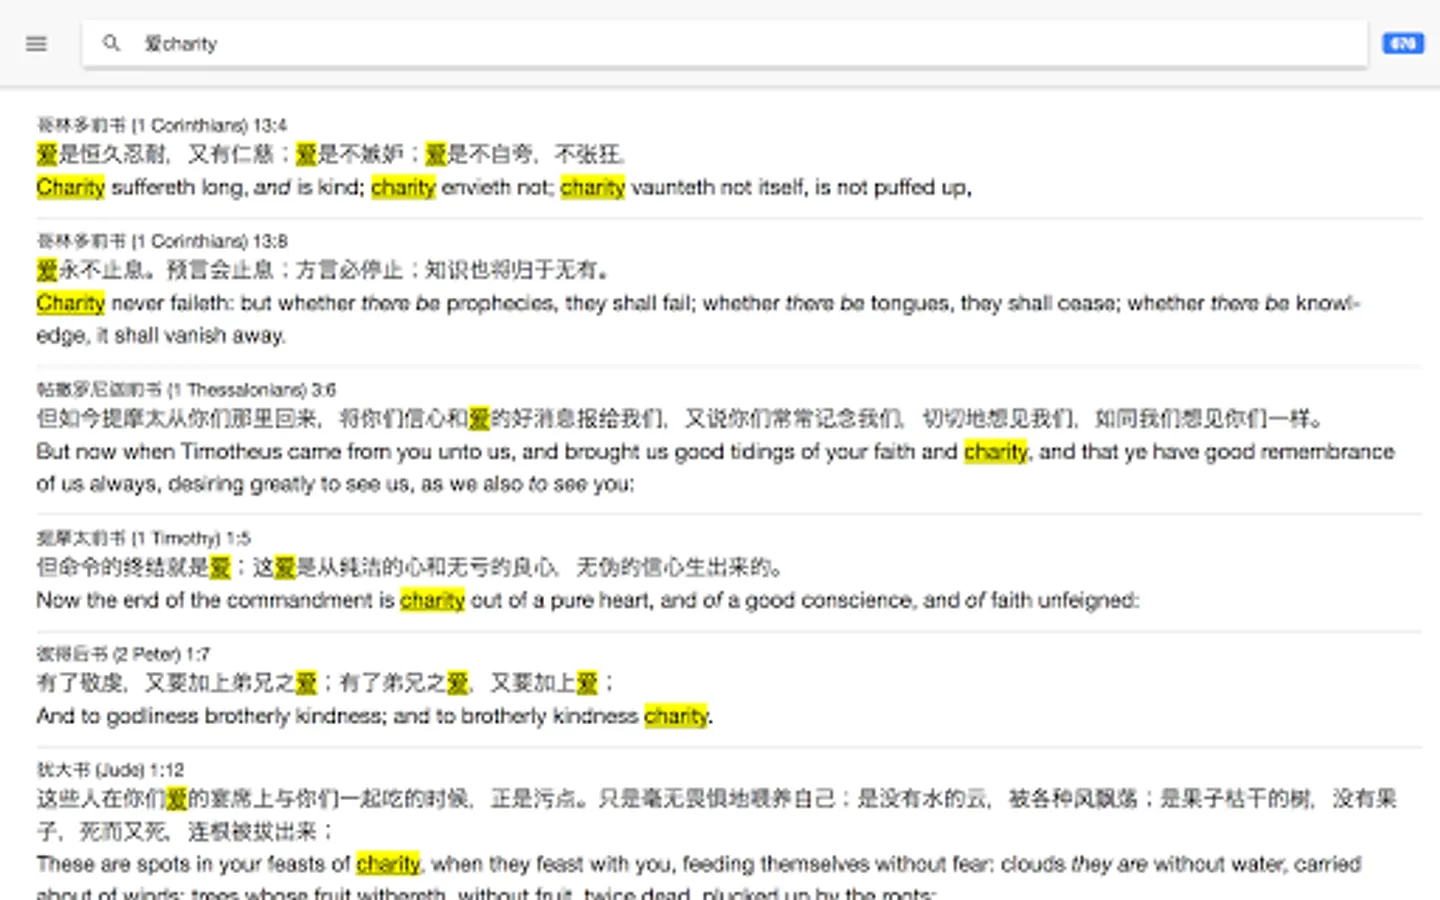Open the 1 Thessalonians 3:6 reference
This screenshot has height=900, width=1440.
[186, 389]
